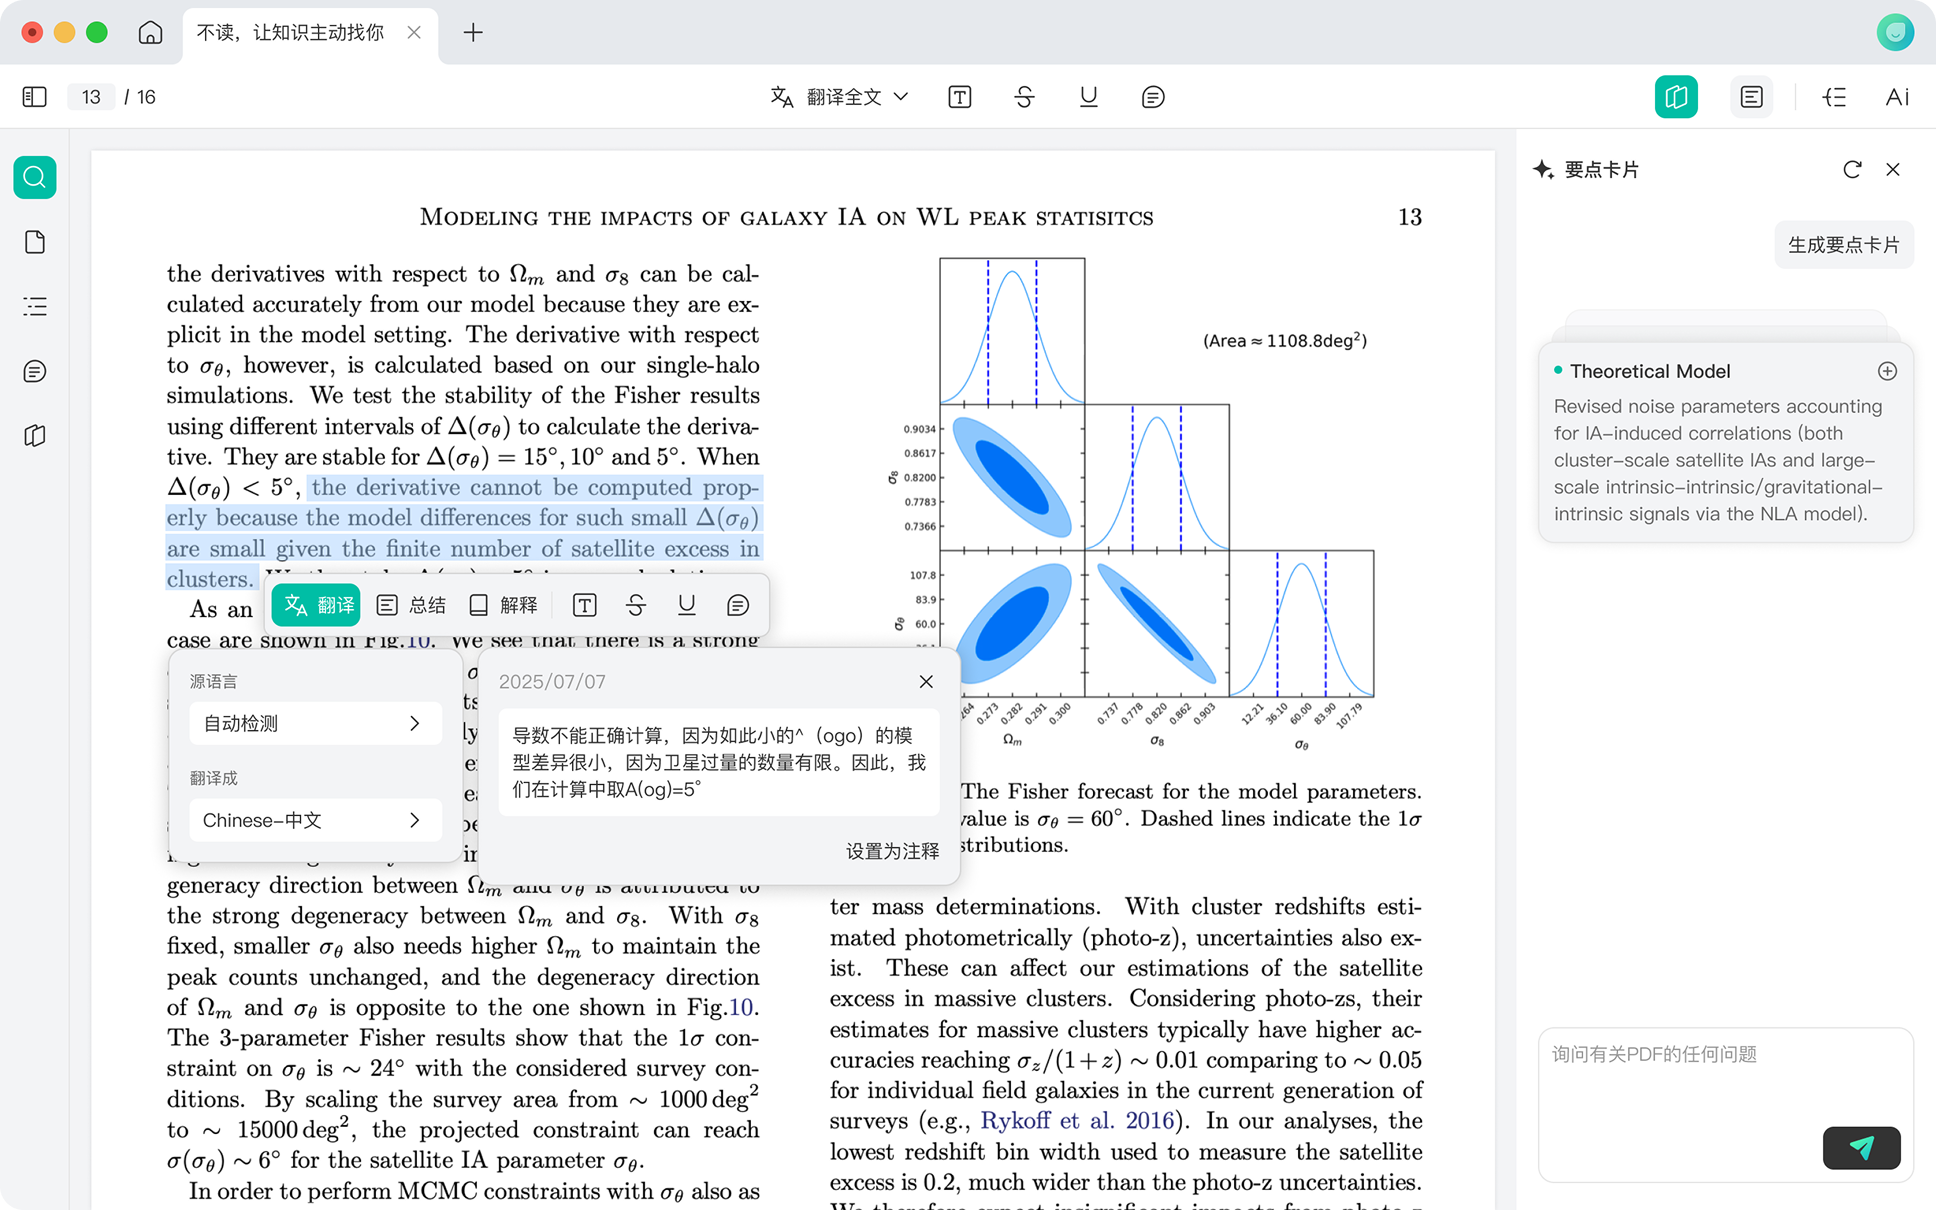
Task: Select the underline annotation tool
Action: click(x=1088, y=96)
